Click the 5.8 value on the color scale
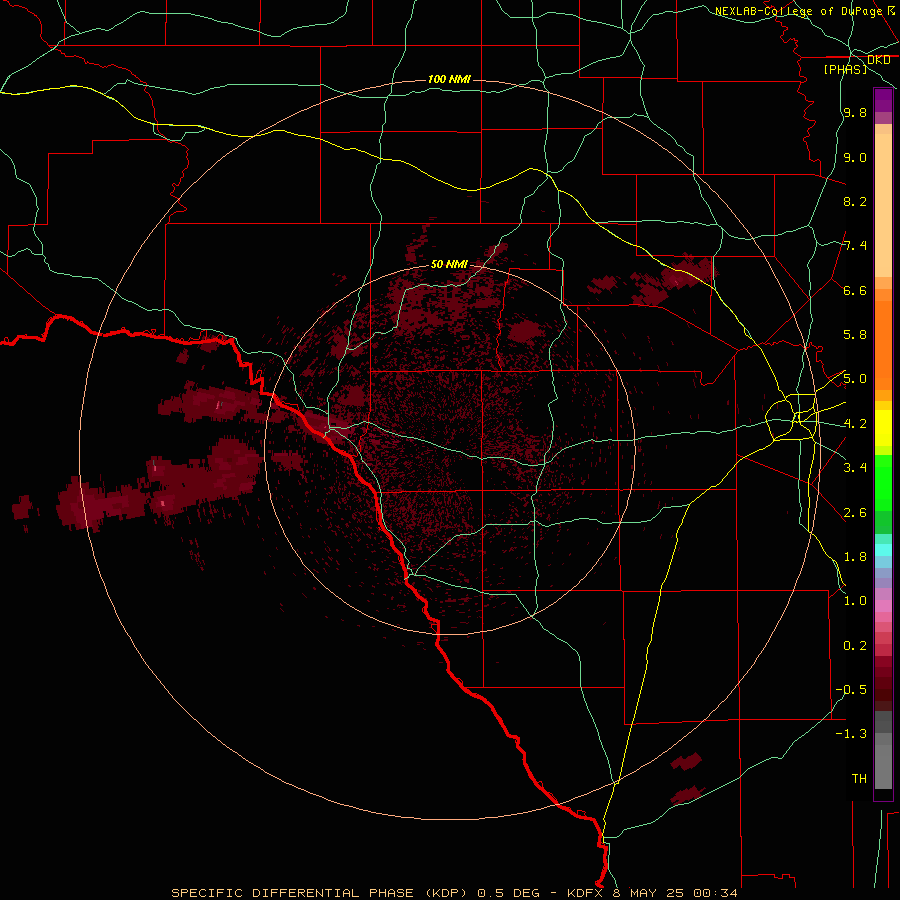Image resolution: width=900 pixels, height=900 pixels. pyautogui.click(x=855, y=335)
